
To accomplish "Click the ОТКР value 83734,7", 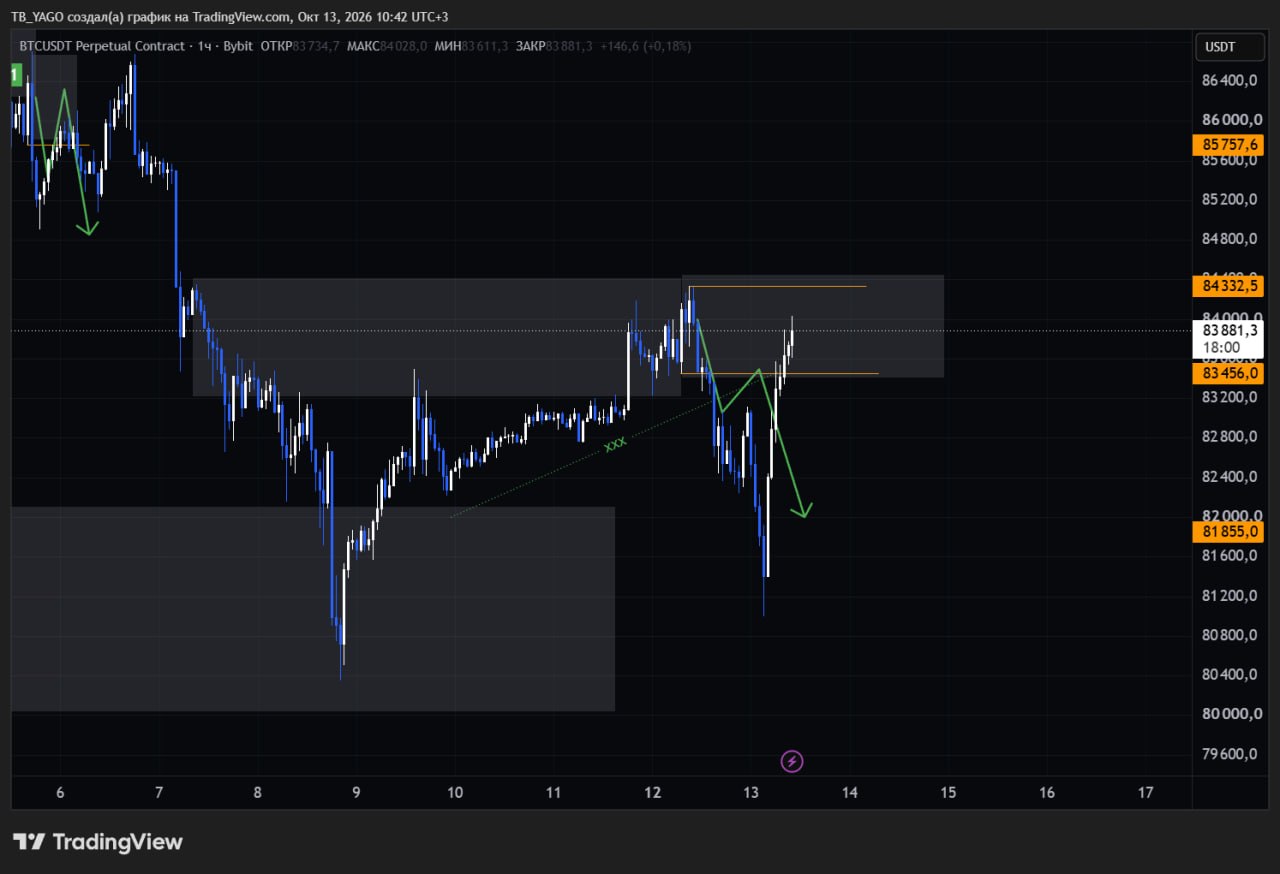I will [316, 46].
